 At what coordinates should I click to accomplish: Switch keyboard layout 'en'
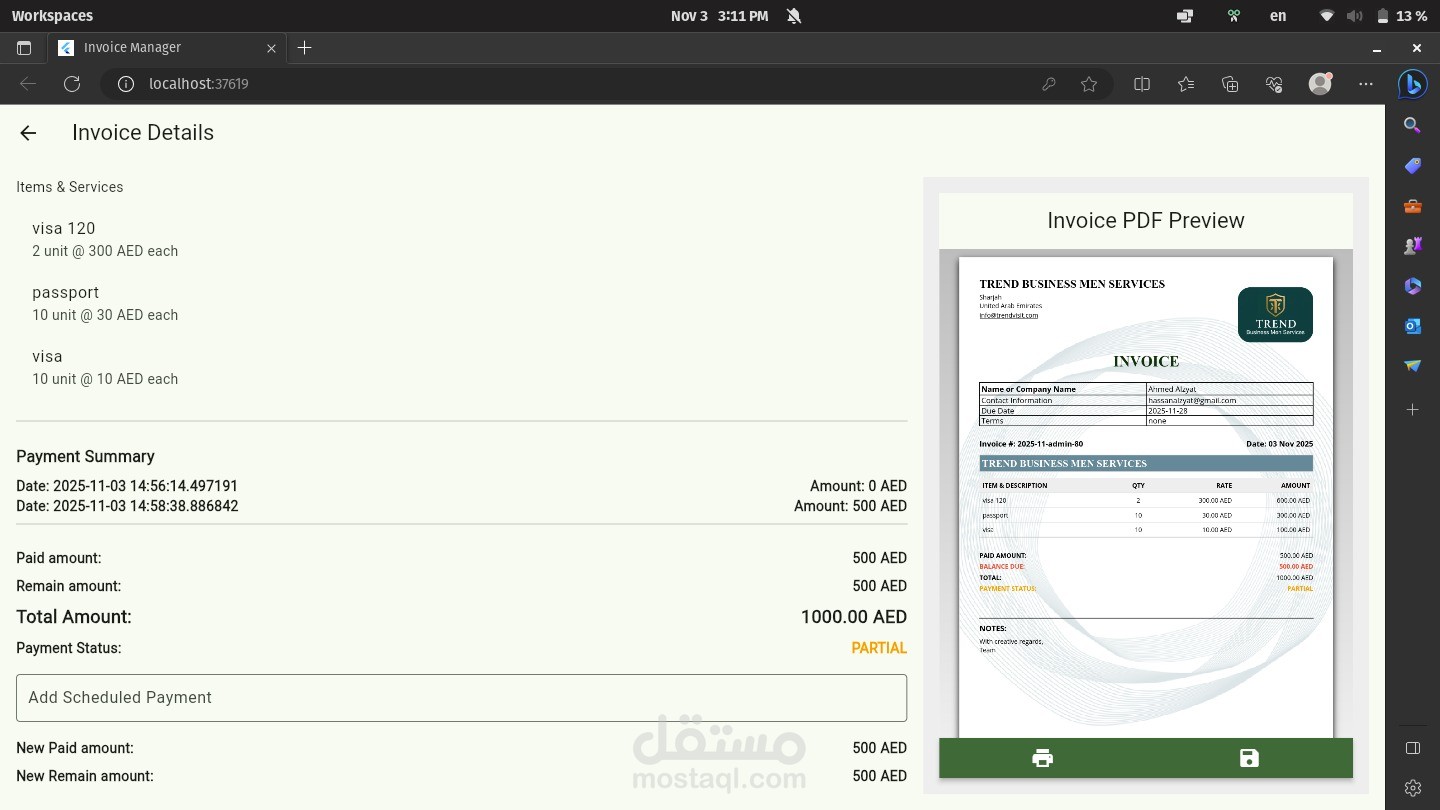point(1278,16)
